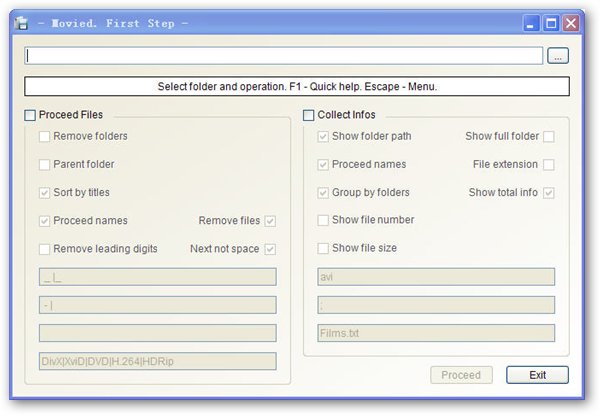Toggle the Group by folders checkbox
Viewport: 600px width, 415px height.
[323, 192]
